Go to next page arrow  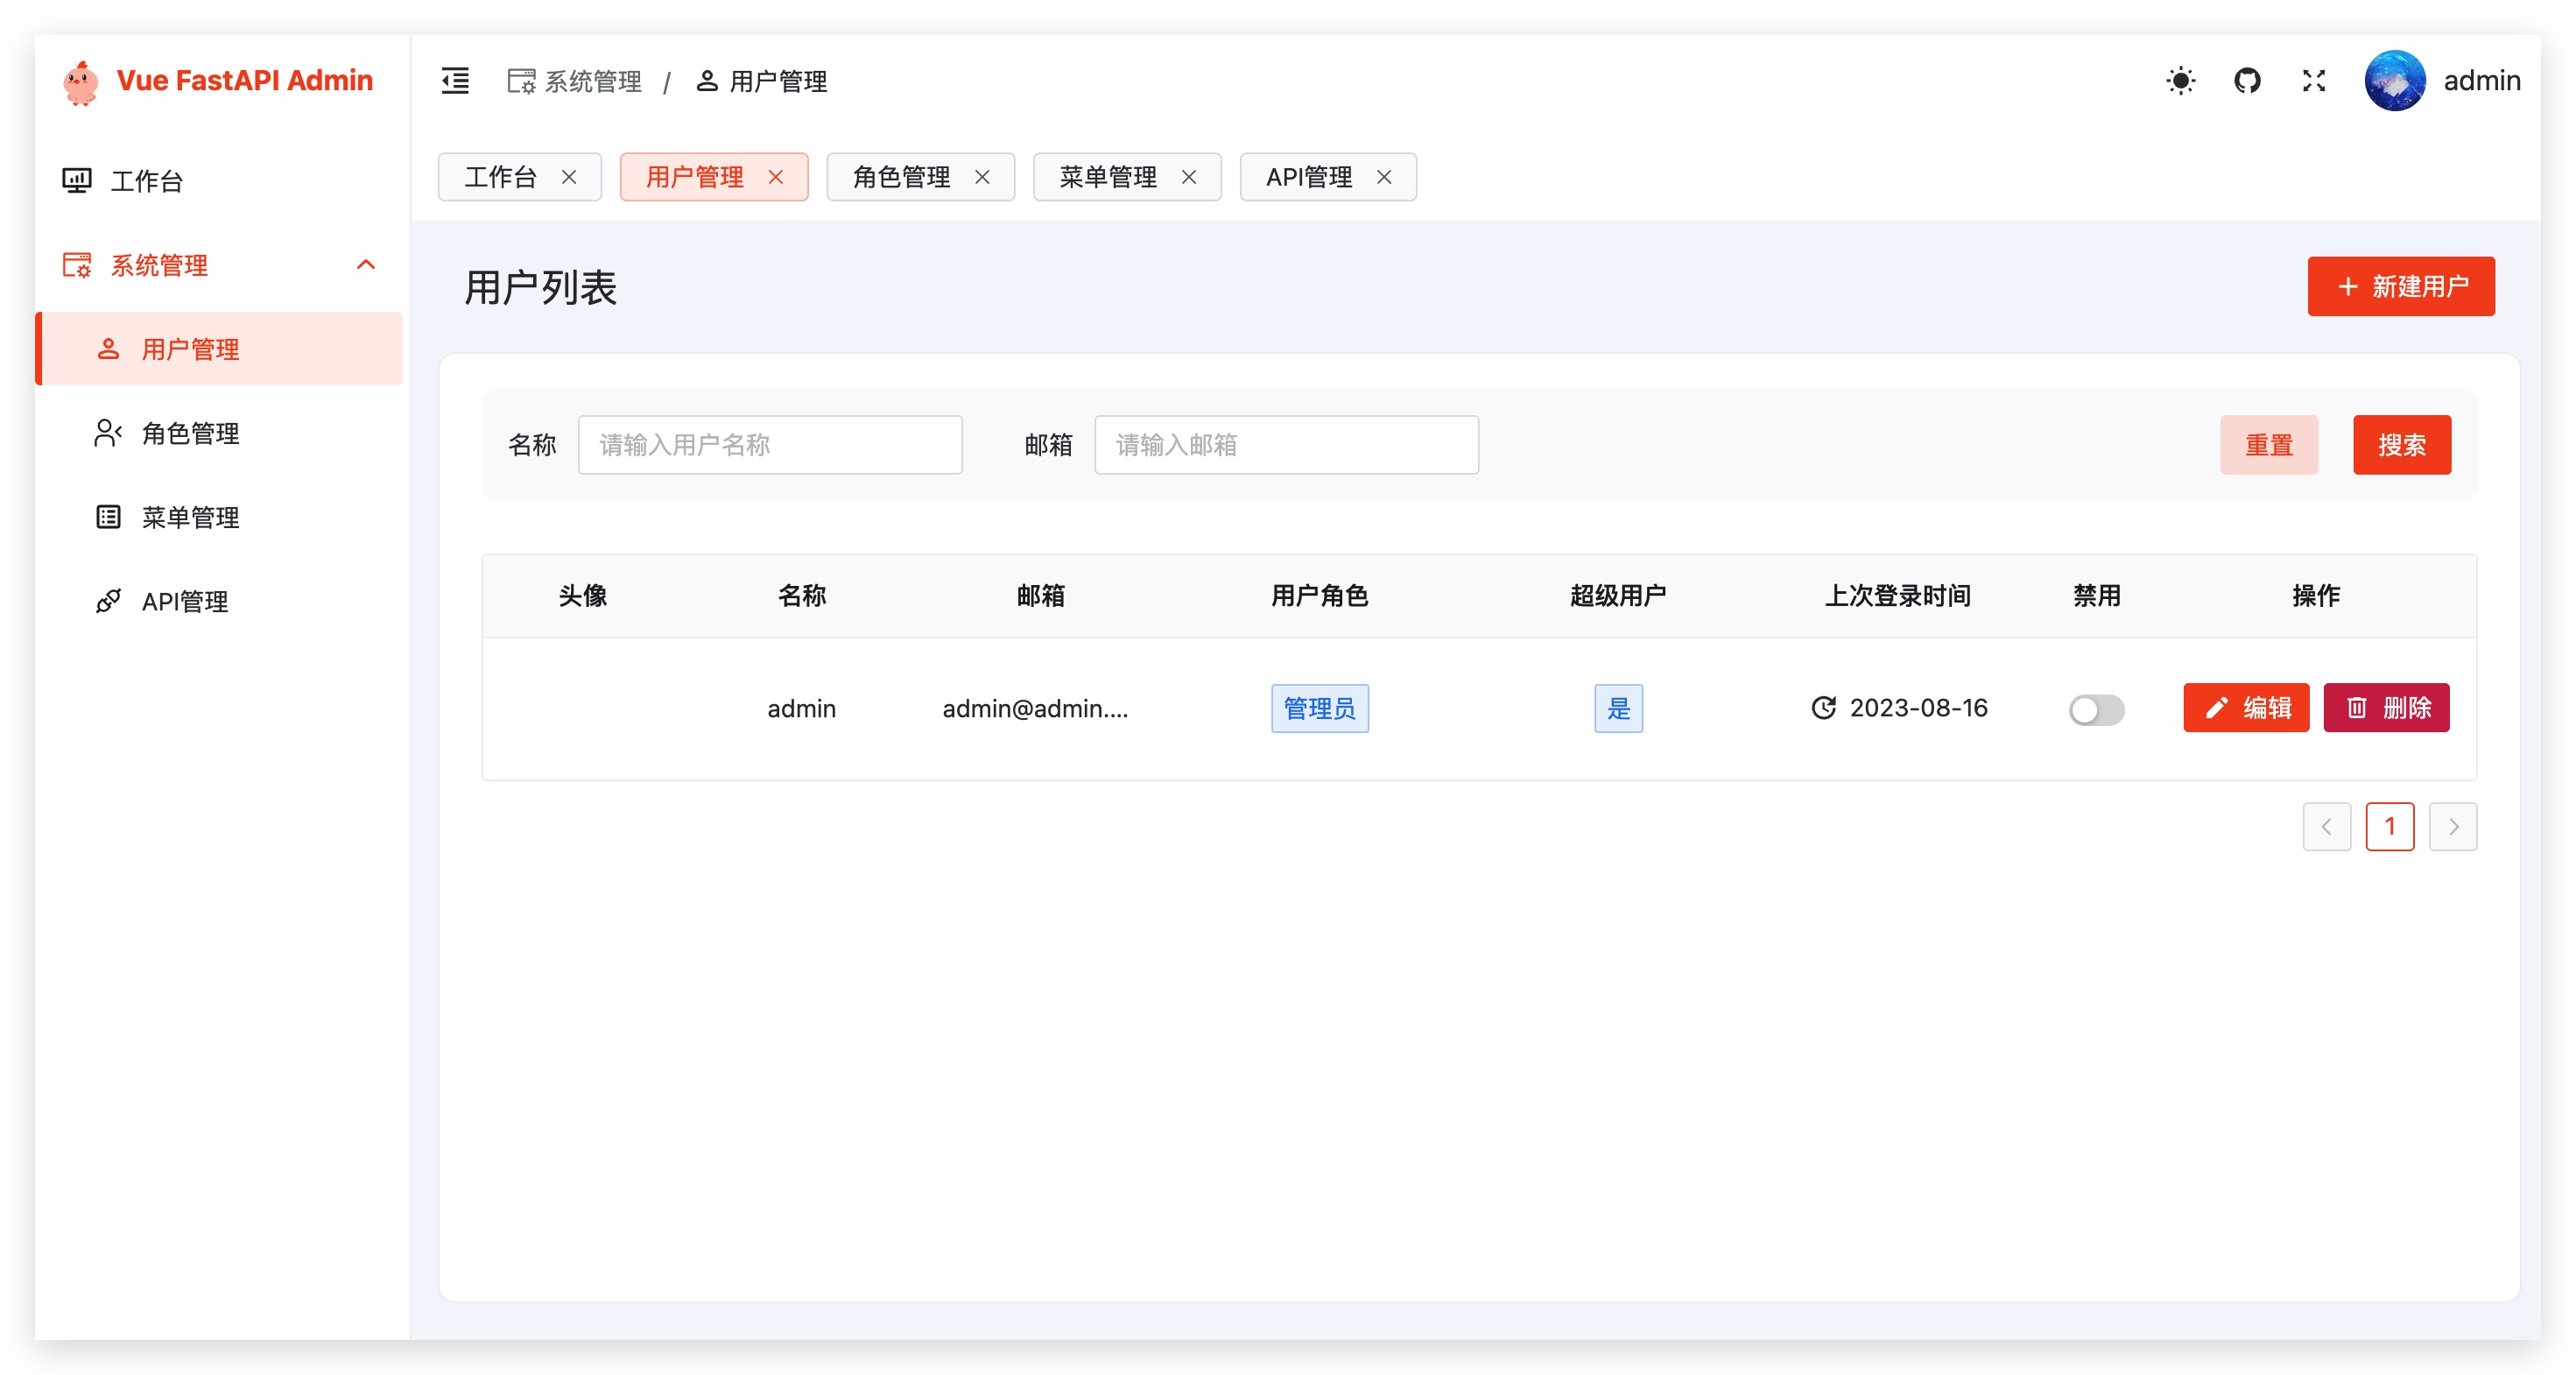[x=2453, y=826]
